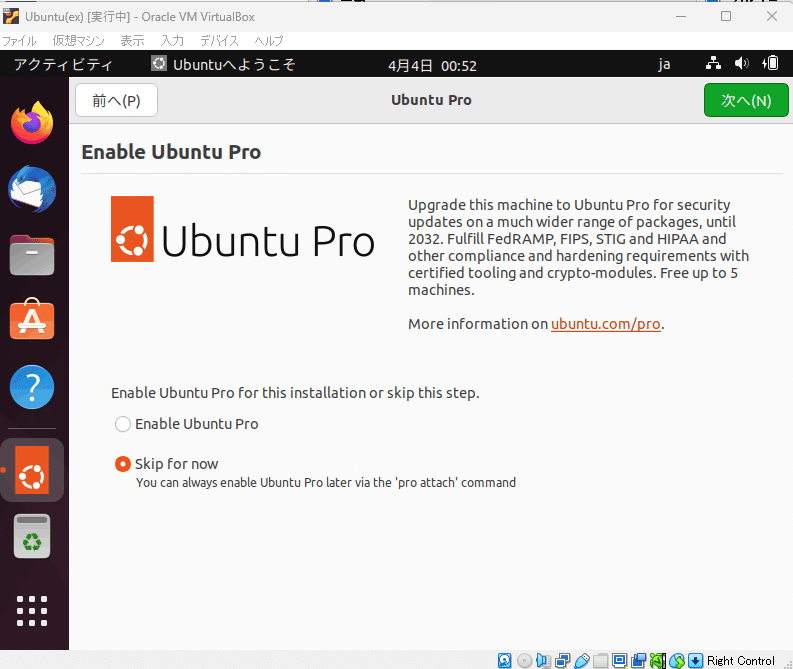Open the ja input source dropdown
The height and width of the screenshot is (669, 793).
point(664,64)
